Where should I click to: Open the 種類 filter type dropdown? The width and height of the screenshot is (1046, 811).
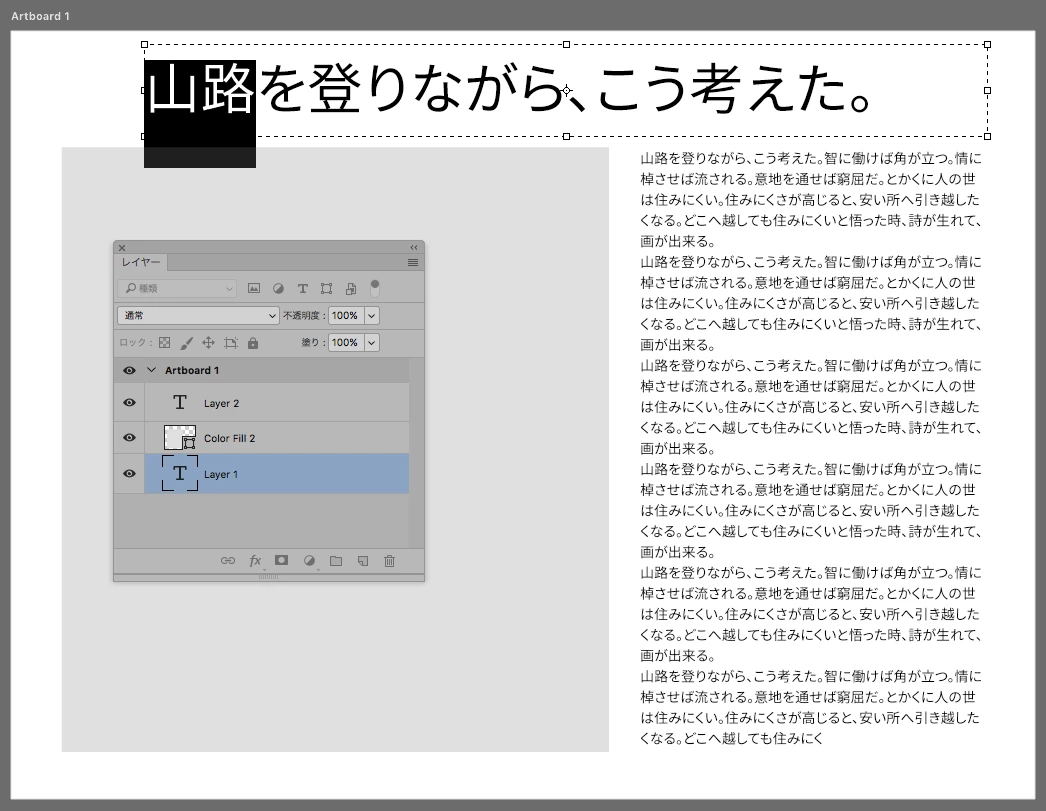(177, 288)
